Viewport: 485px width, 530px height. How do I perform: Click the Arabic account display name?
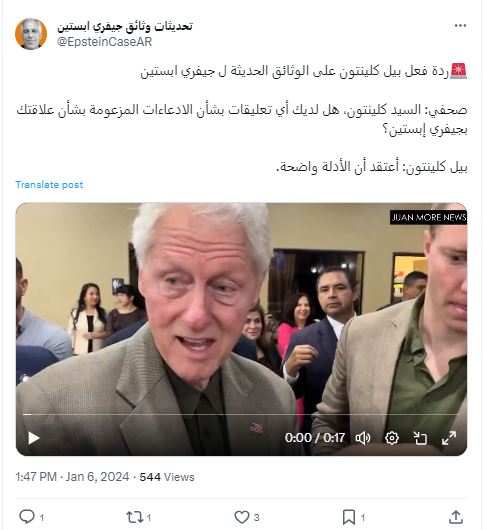(125, 26)
